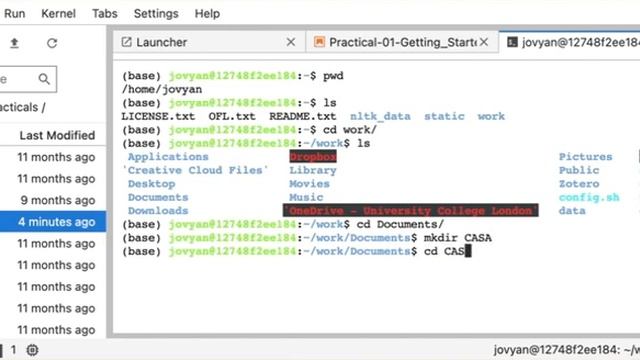Select the '4 minutes ago' file row
Image resolution: width=640 pixels, height=360 pixels.
pos(53,222)
